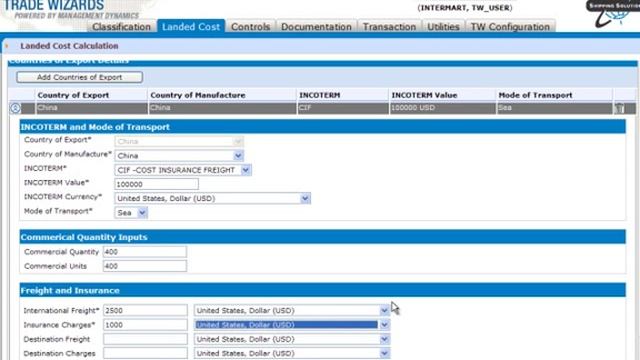Click the Insurance Charges amount field
Image resolution: width=640 pixels, height=360 pixels.
tap(145, 325)
